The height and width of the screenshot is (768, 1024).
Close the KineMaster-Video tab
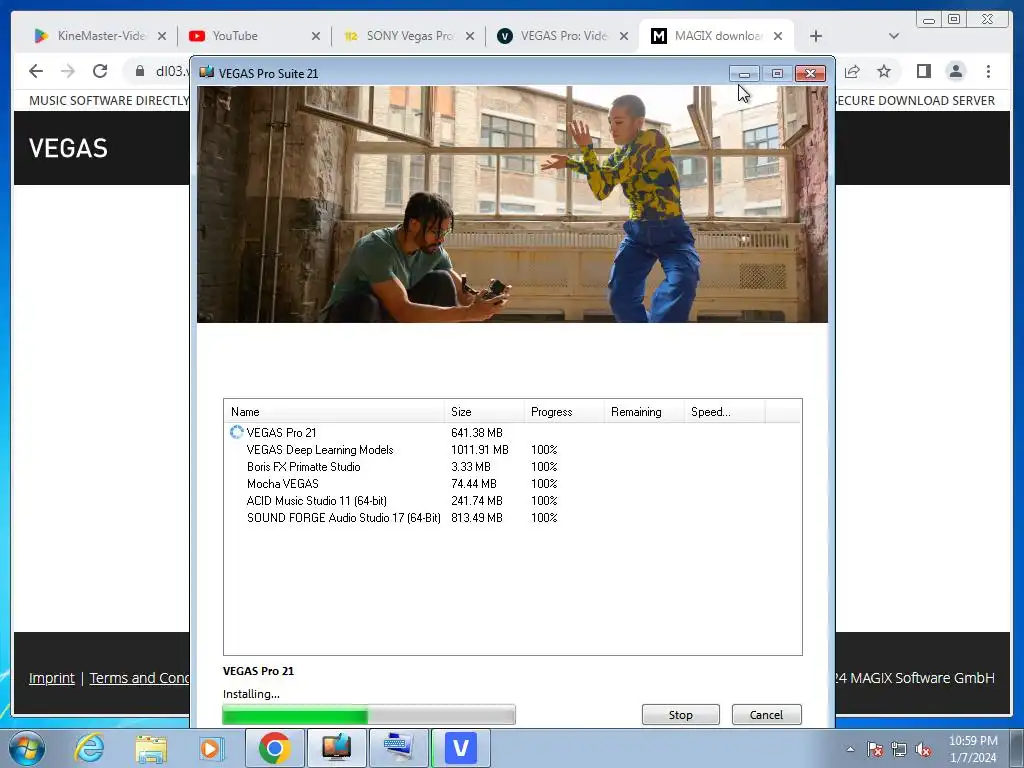click(162, 36)
